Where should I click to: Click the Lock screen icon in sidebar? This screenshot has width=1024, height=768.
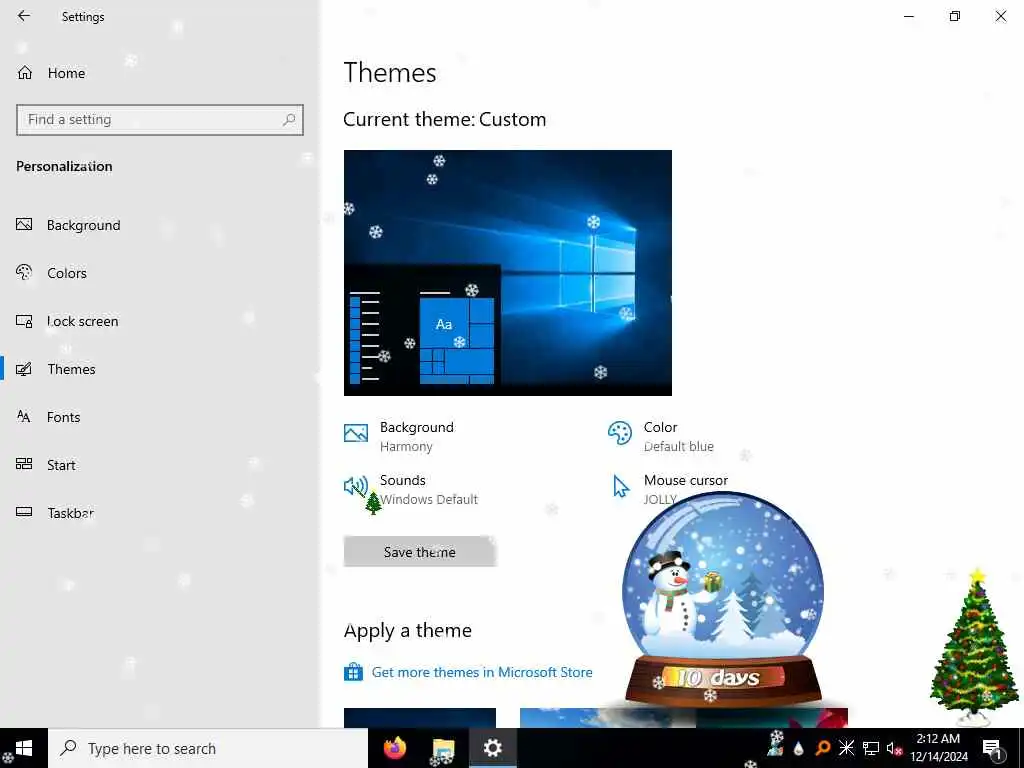[x=24, y=321]
